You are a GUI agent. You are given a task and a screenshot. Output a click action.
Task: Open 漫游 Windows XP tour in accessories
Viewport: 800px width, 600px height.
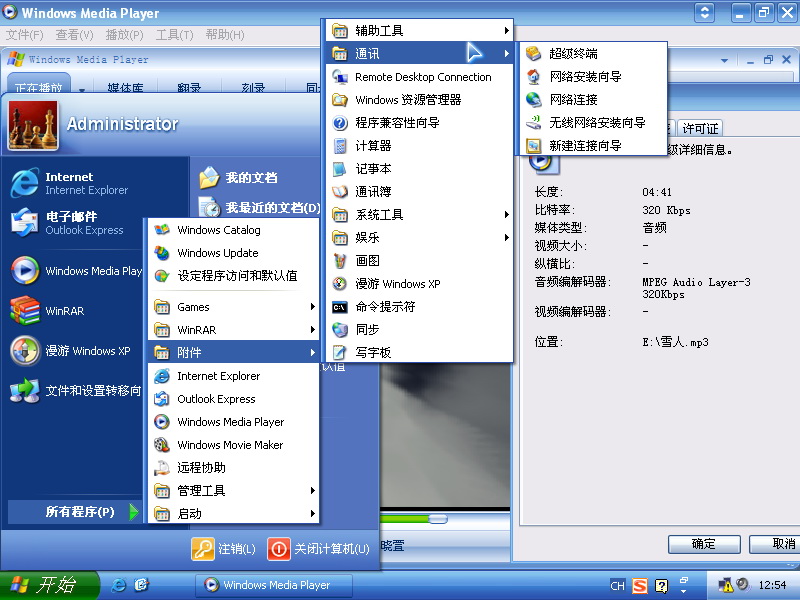point(419,284)
